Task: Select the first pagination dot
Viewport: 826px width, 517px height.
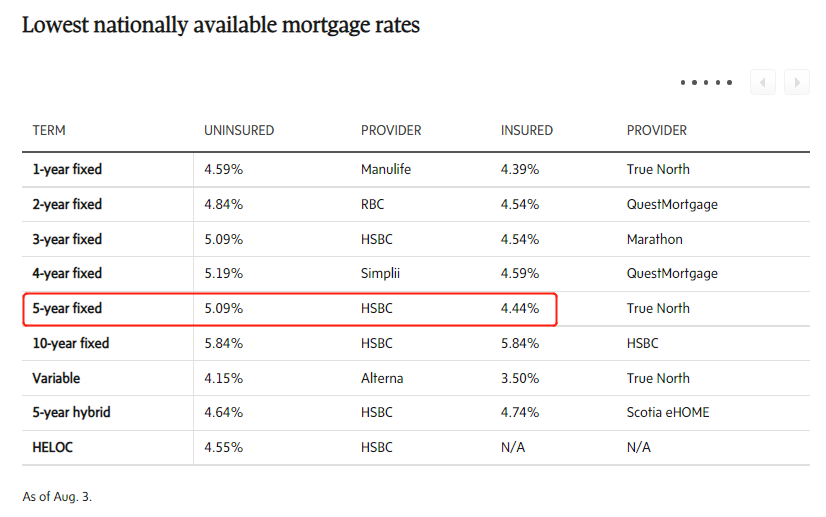Action: (683, 82)
